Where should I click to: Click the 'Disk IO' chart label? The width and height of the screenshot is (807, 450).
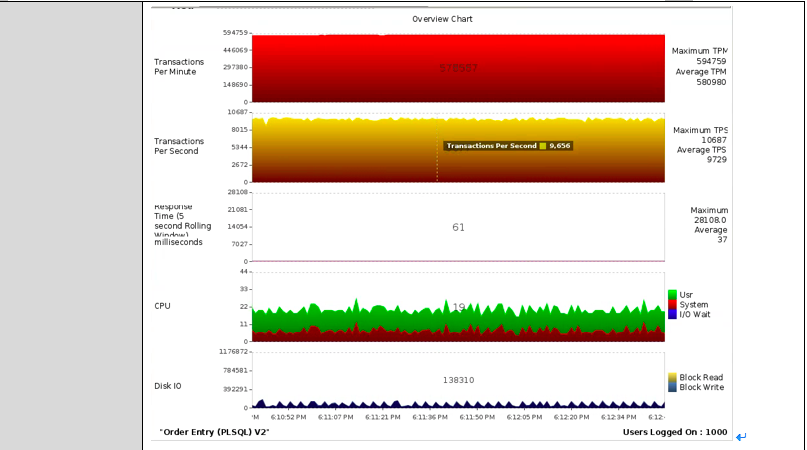tap(168, 386)
